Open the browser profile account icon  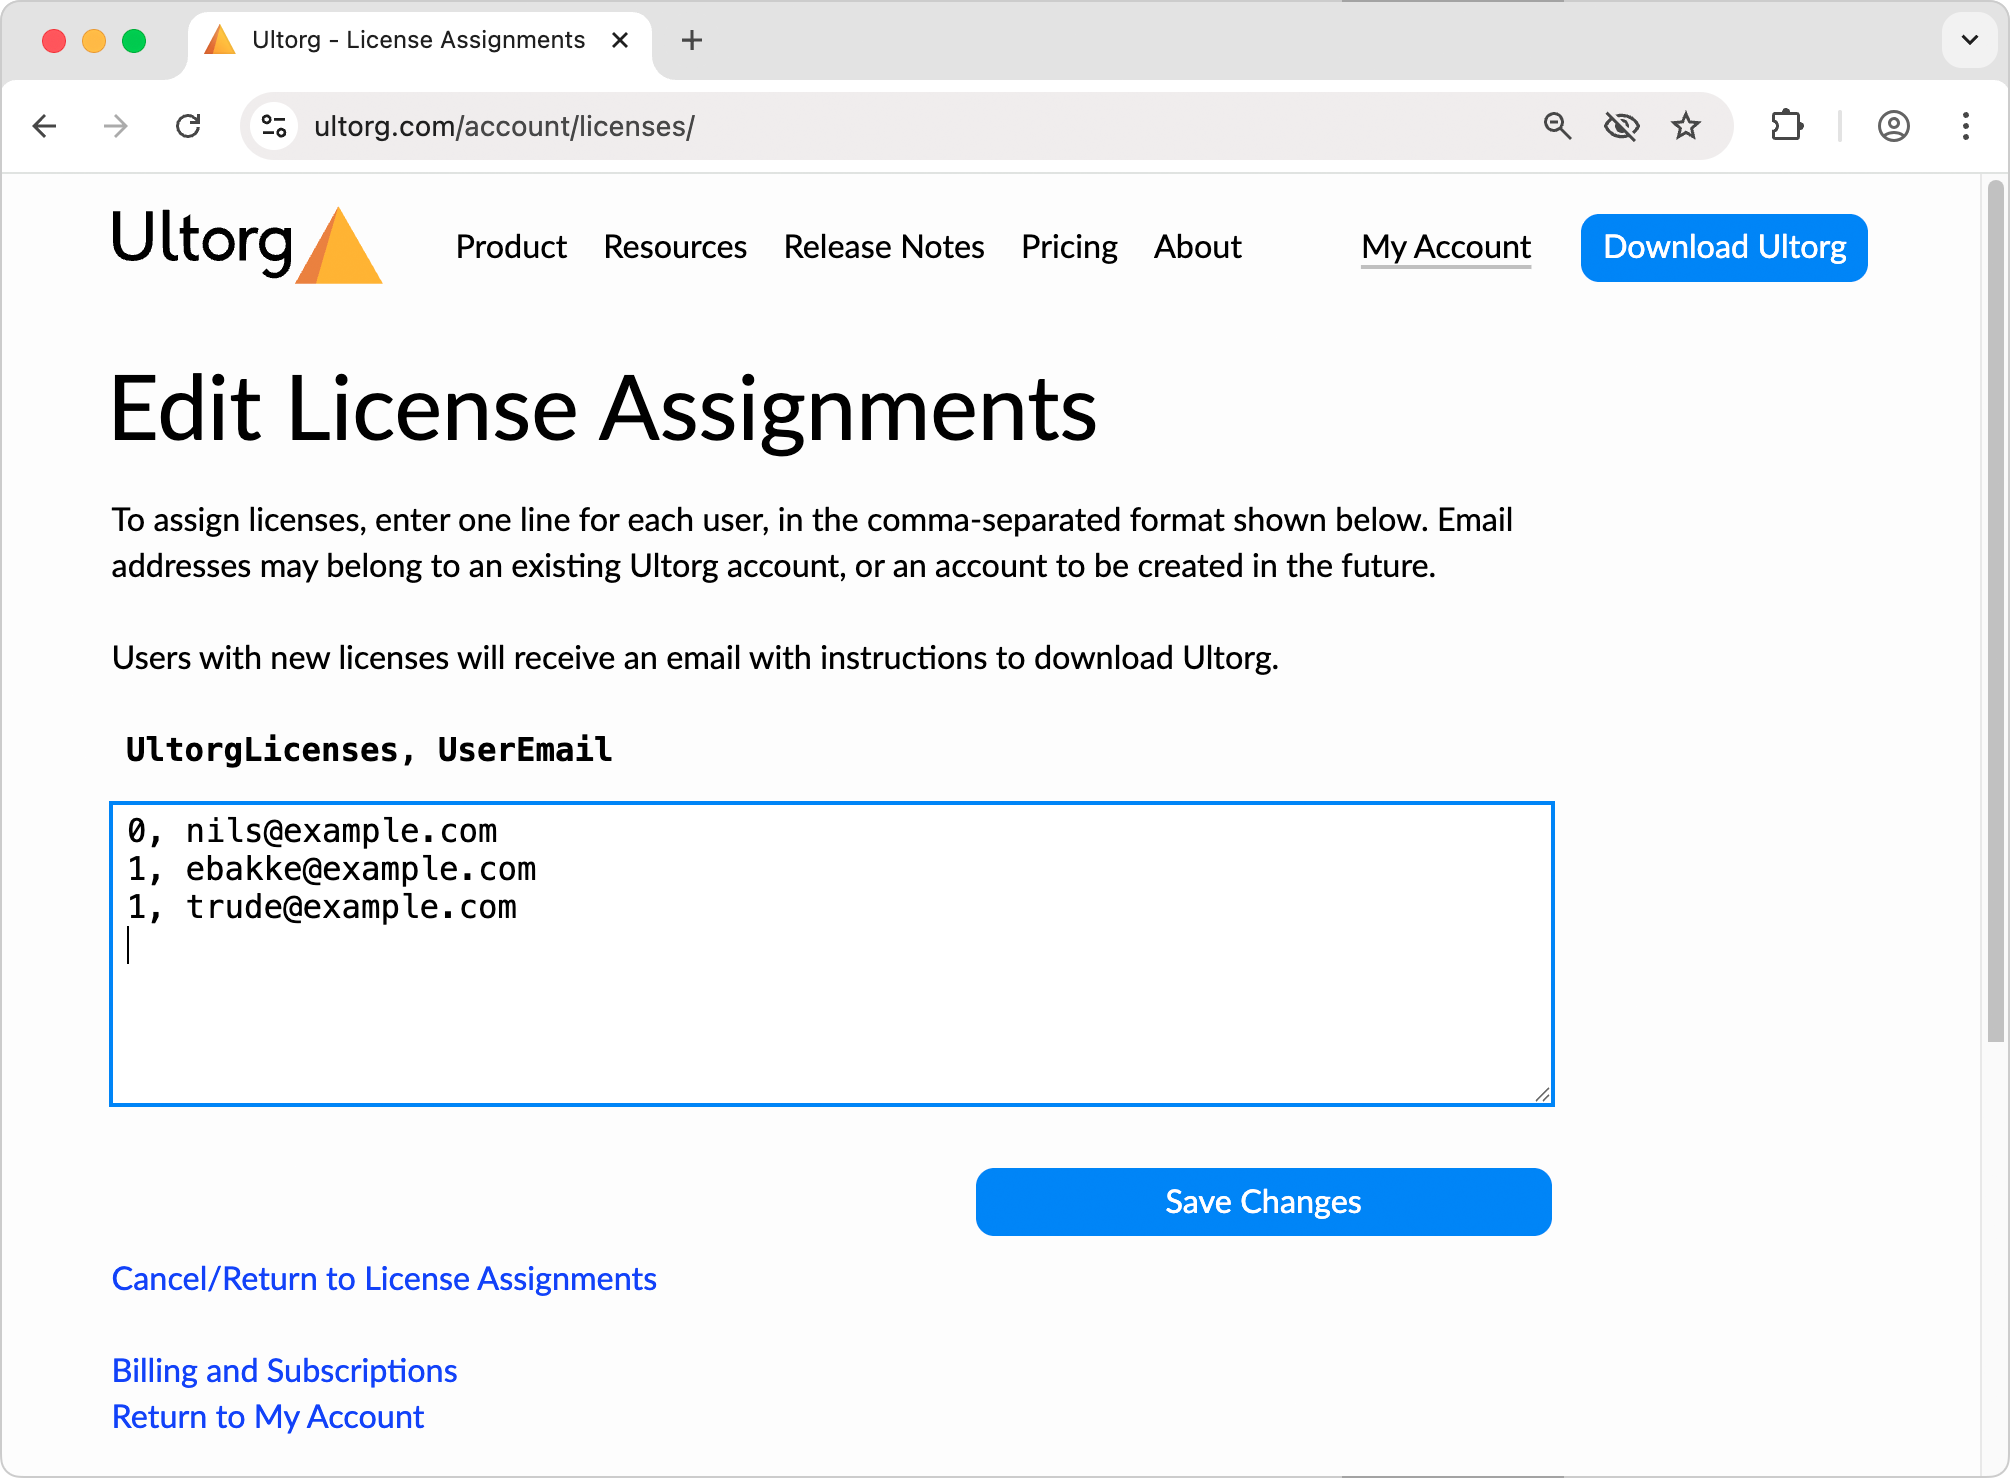click(x=1894, y=126)
